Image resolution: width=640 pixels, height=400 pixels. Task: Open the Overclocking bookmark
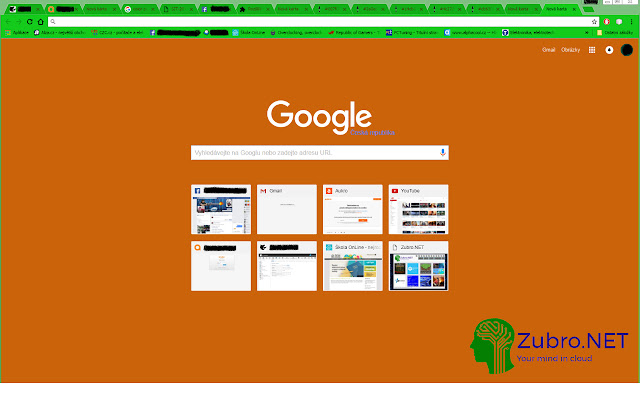(296, 33)
